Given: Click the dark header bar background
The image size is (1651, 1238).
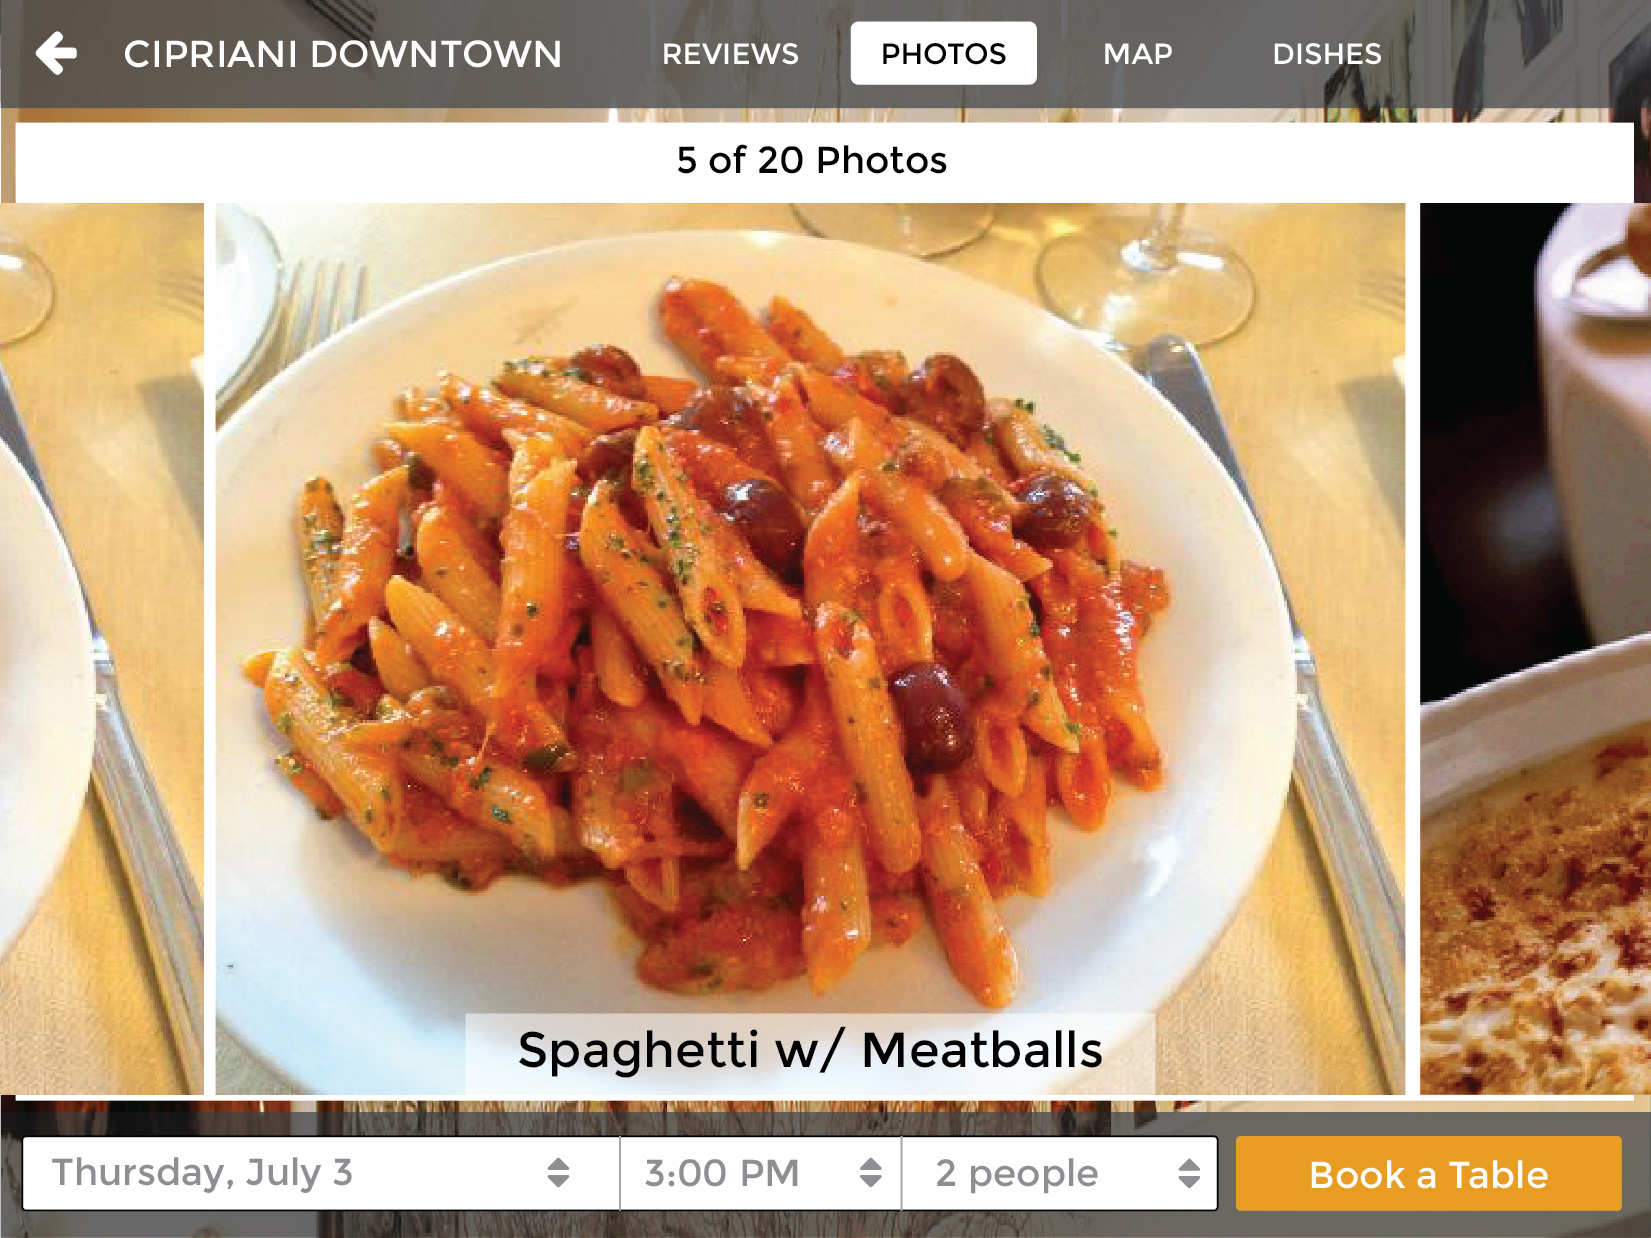Looking at the screenshot, I should click(1500, 54).
